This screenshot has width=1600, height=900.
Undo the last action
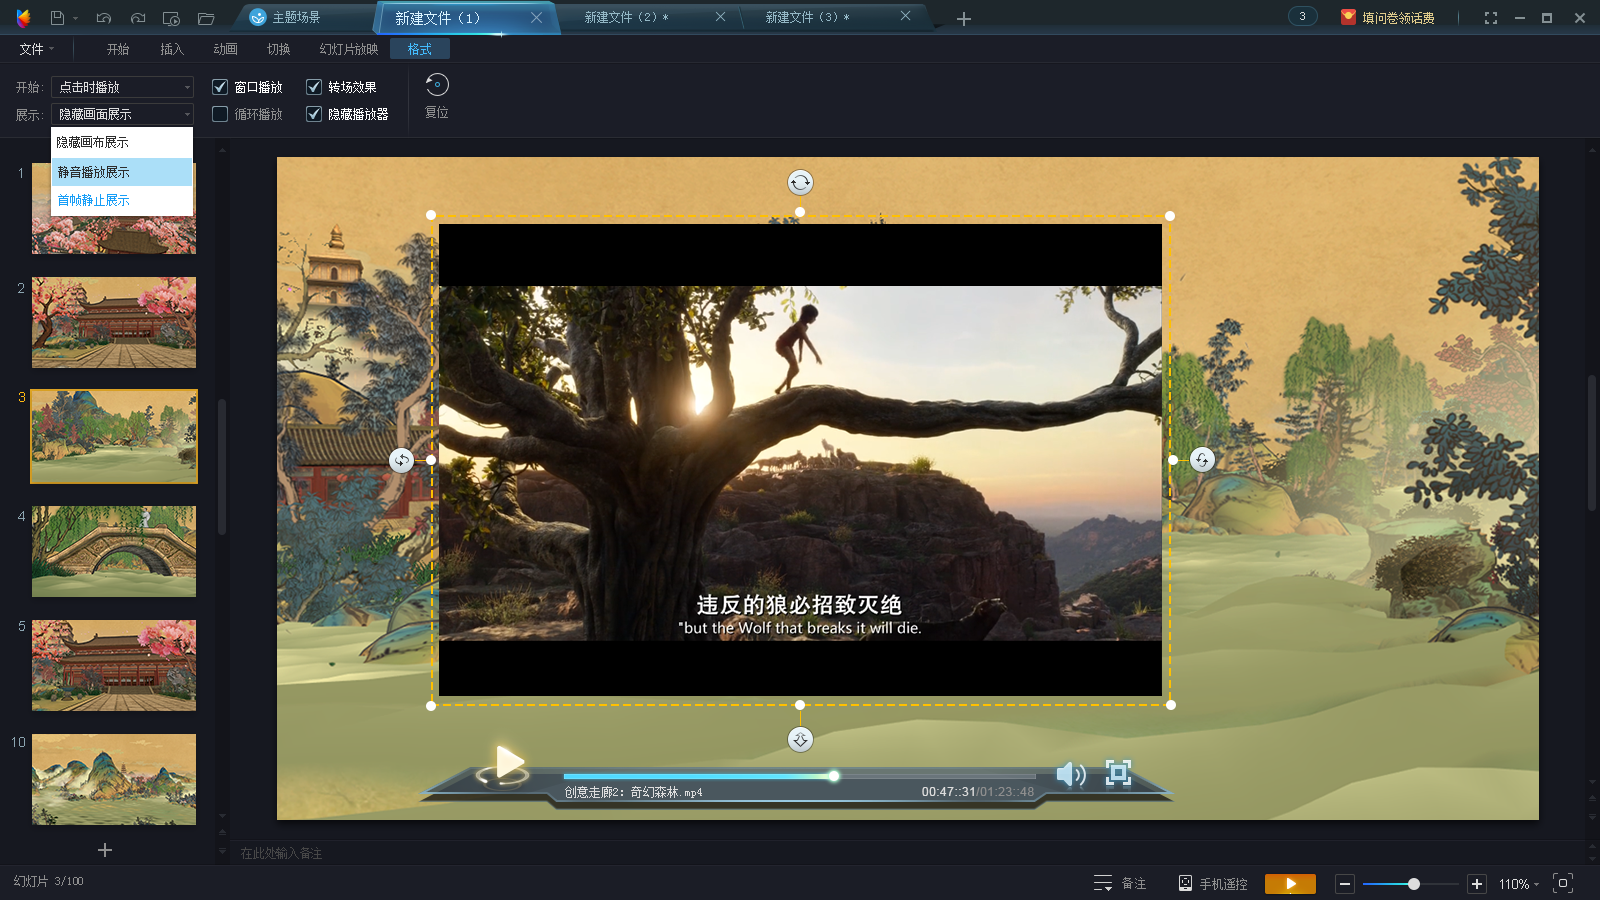click(x=104, y=18)
